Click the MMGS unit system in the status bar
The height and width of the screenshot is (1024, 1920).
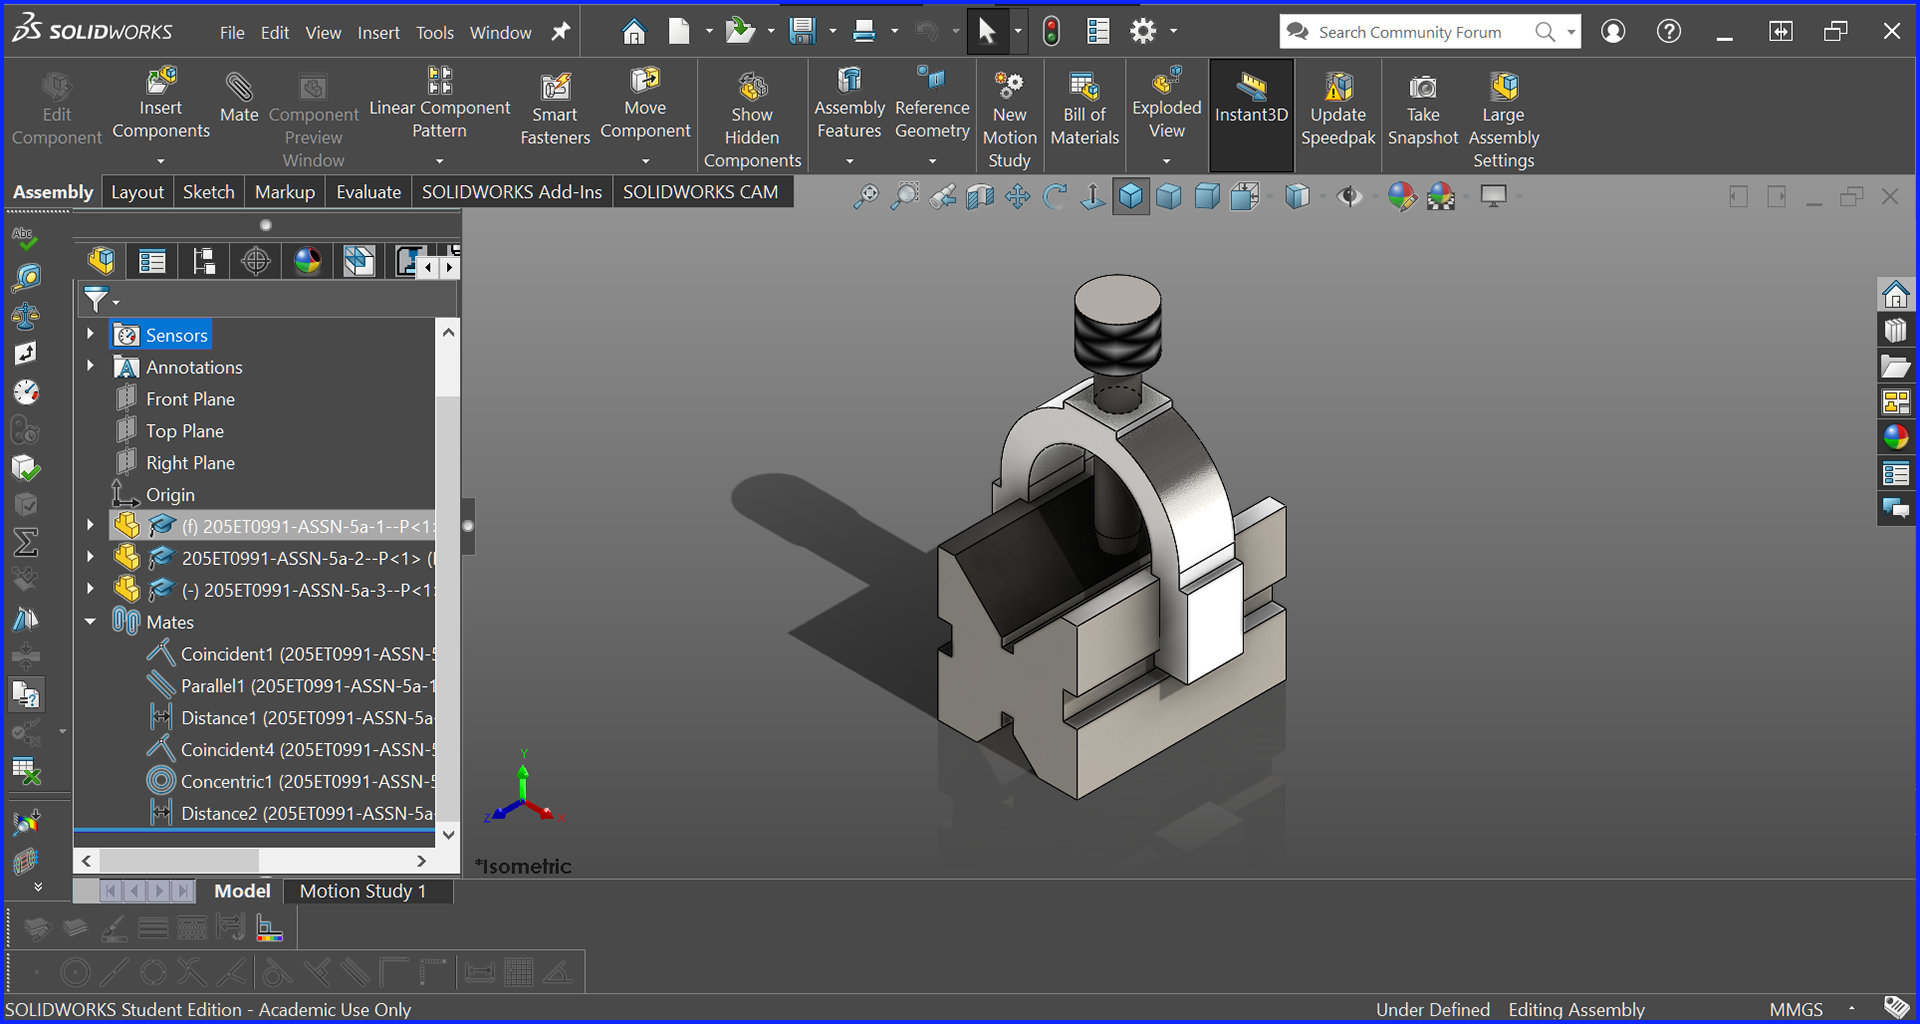1796,1009
